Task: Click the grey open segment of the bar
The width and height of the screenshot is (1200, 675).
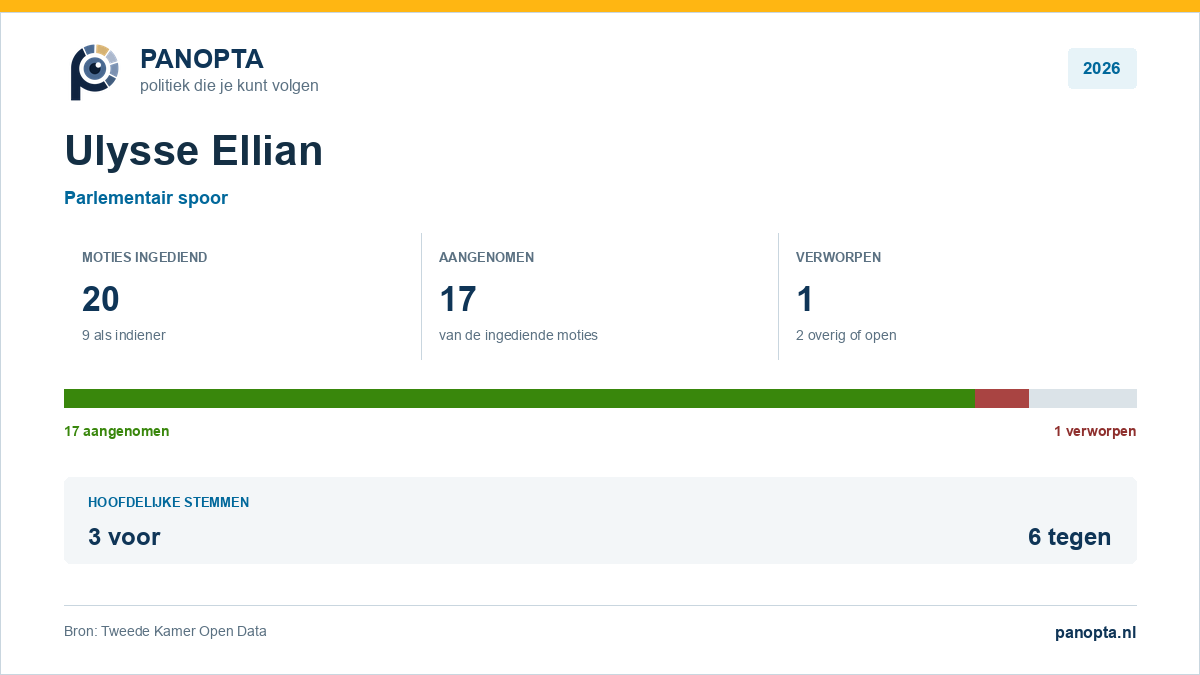Action: coord(1083,398)
